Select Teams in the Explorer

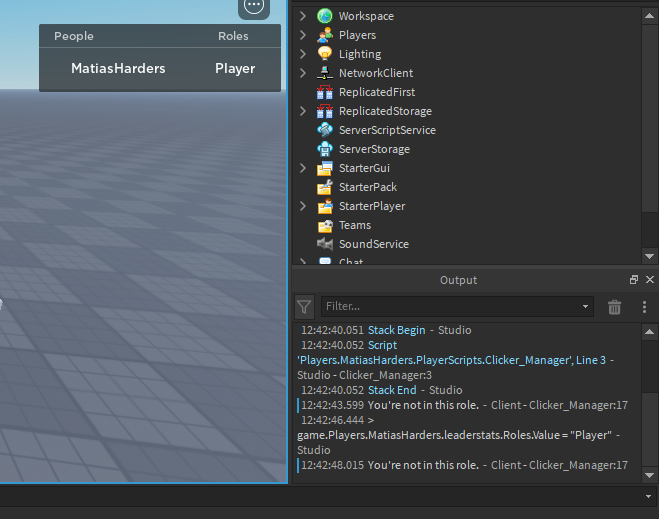(x=355, y=225)
